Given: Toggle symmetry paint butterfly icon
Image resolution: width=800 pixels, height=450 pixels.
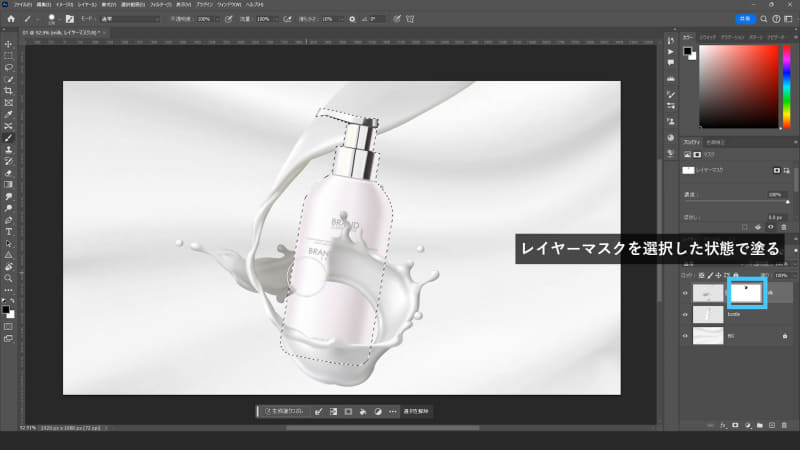Looking at the screenshot, I should click(x=410, y=19).
